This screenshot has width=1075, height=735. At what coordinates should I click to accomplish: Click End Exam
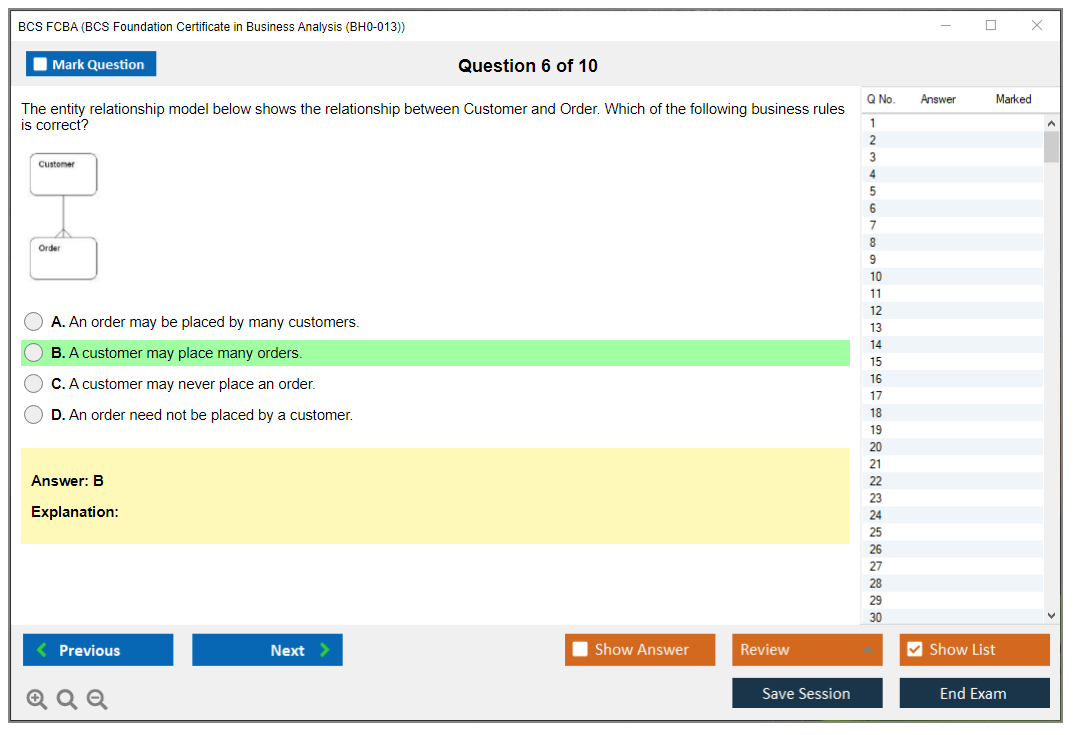coord(974,693)
